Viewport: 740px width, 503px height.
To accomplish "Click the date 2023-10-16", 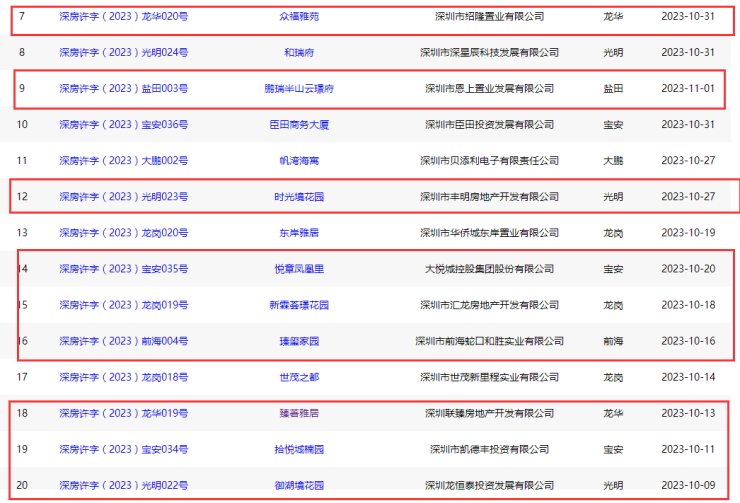I will click(x=688, y=341).
